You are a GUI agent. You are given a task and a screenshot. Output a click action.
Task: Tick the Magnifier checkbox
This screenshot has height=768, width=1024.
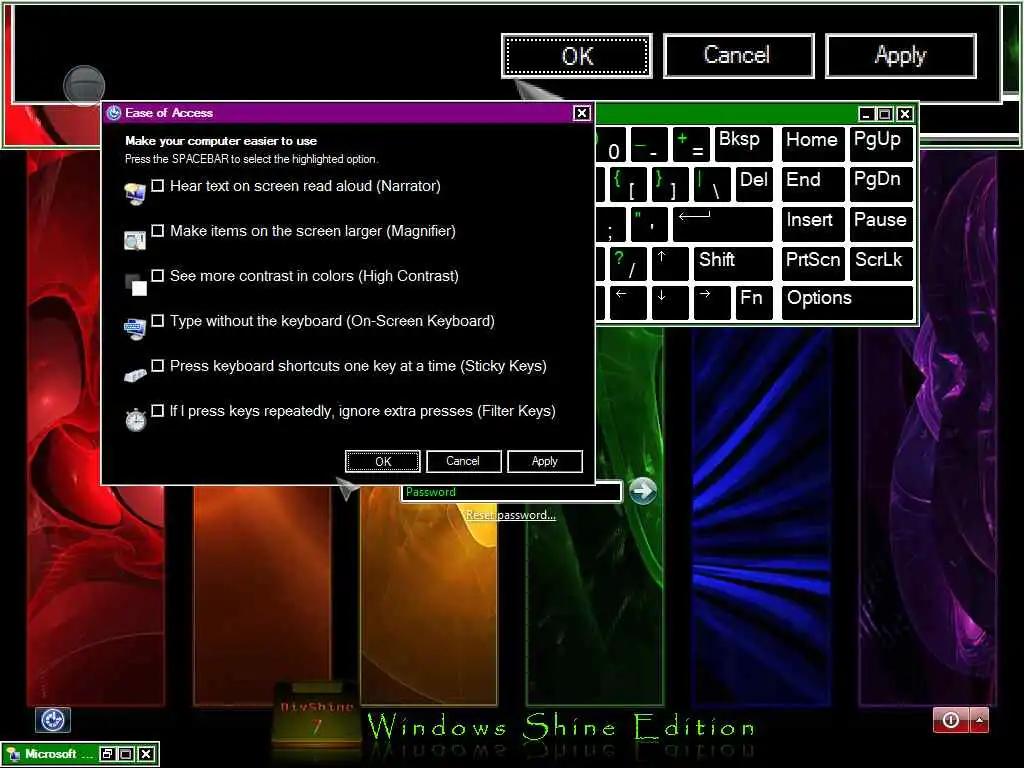(x=157, y=231)
